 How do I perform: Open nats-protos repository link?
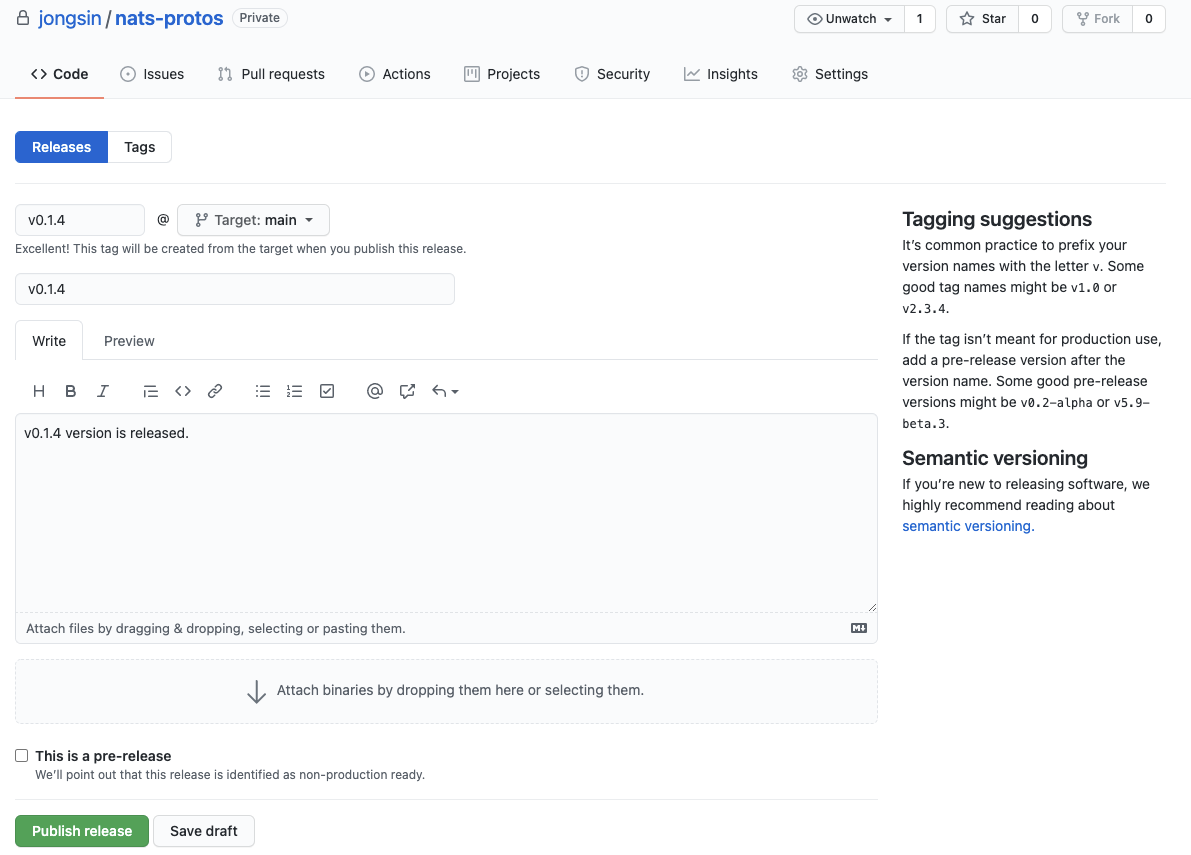(x=169, y=18)
